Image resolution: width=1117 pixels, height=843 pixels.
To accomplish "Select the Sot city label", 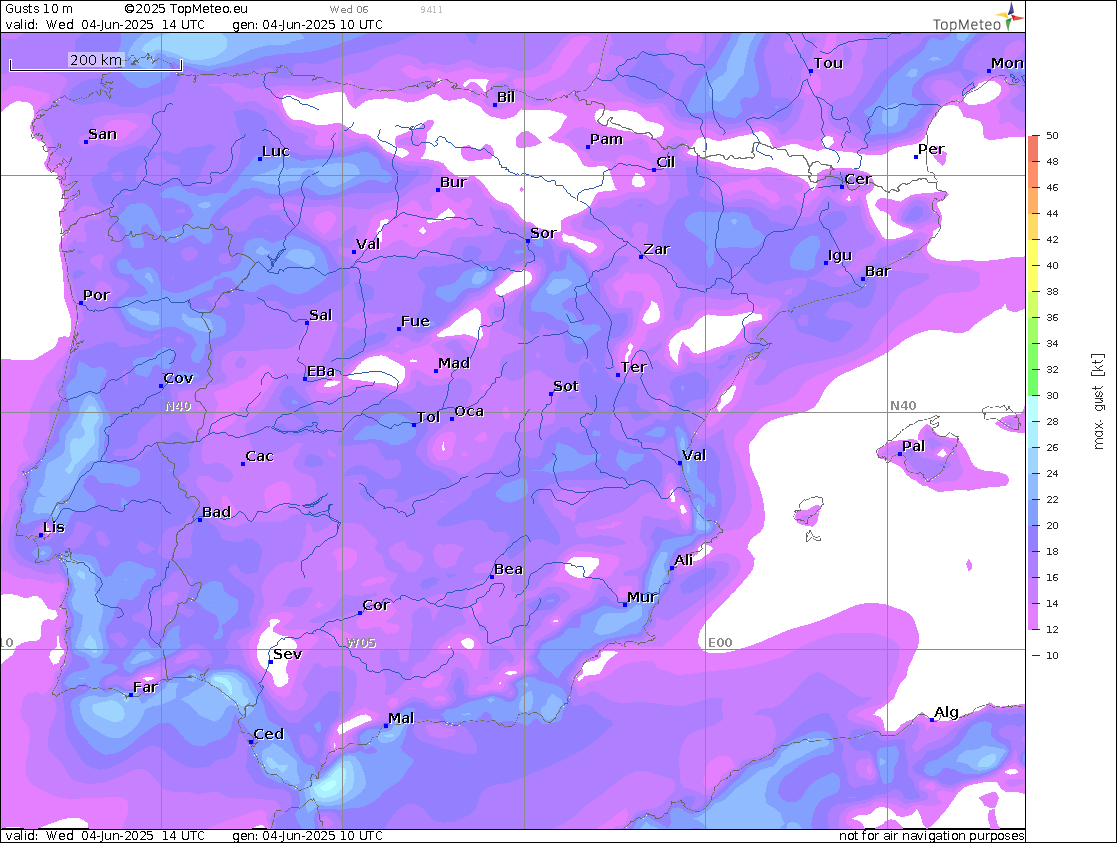I will point(566,386).
